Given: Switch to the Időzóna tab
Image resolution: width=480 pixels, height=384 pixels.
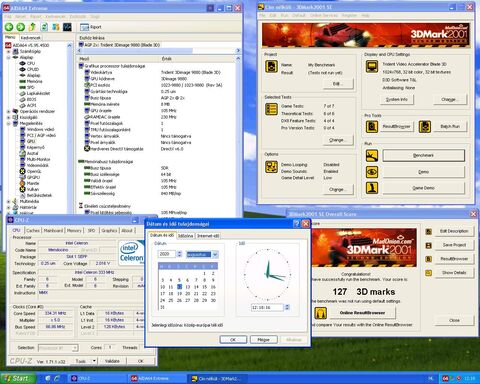Looking at the screenshot, I should (185, 236).
